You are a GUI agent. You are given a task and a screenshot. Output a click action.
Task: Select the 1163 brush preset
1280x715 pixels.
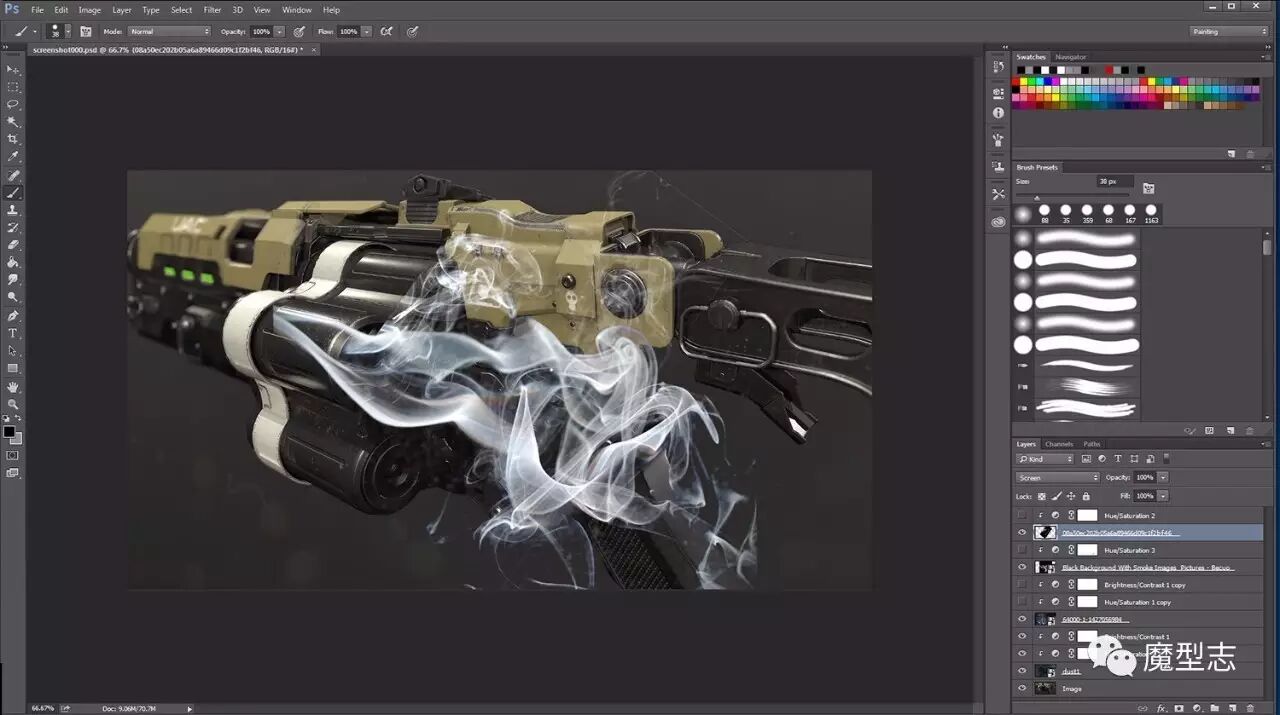pos(1151,213)
